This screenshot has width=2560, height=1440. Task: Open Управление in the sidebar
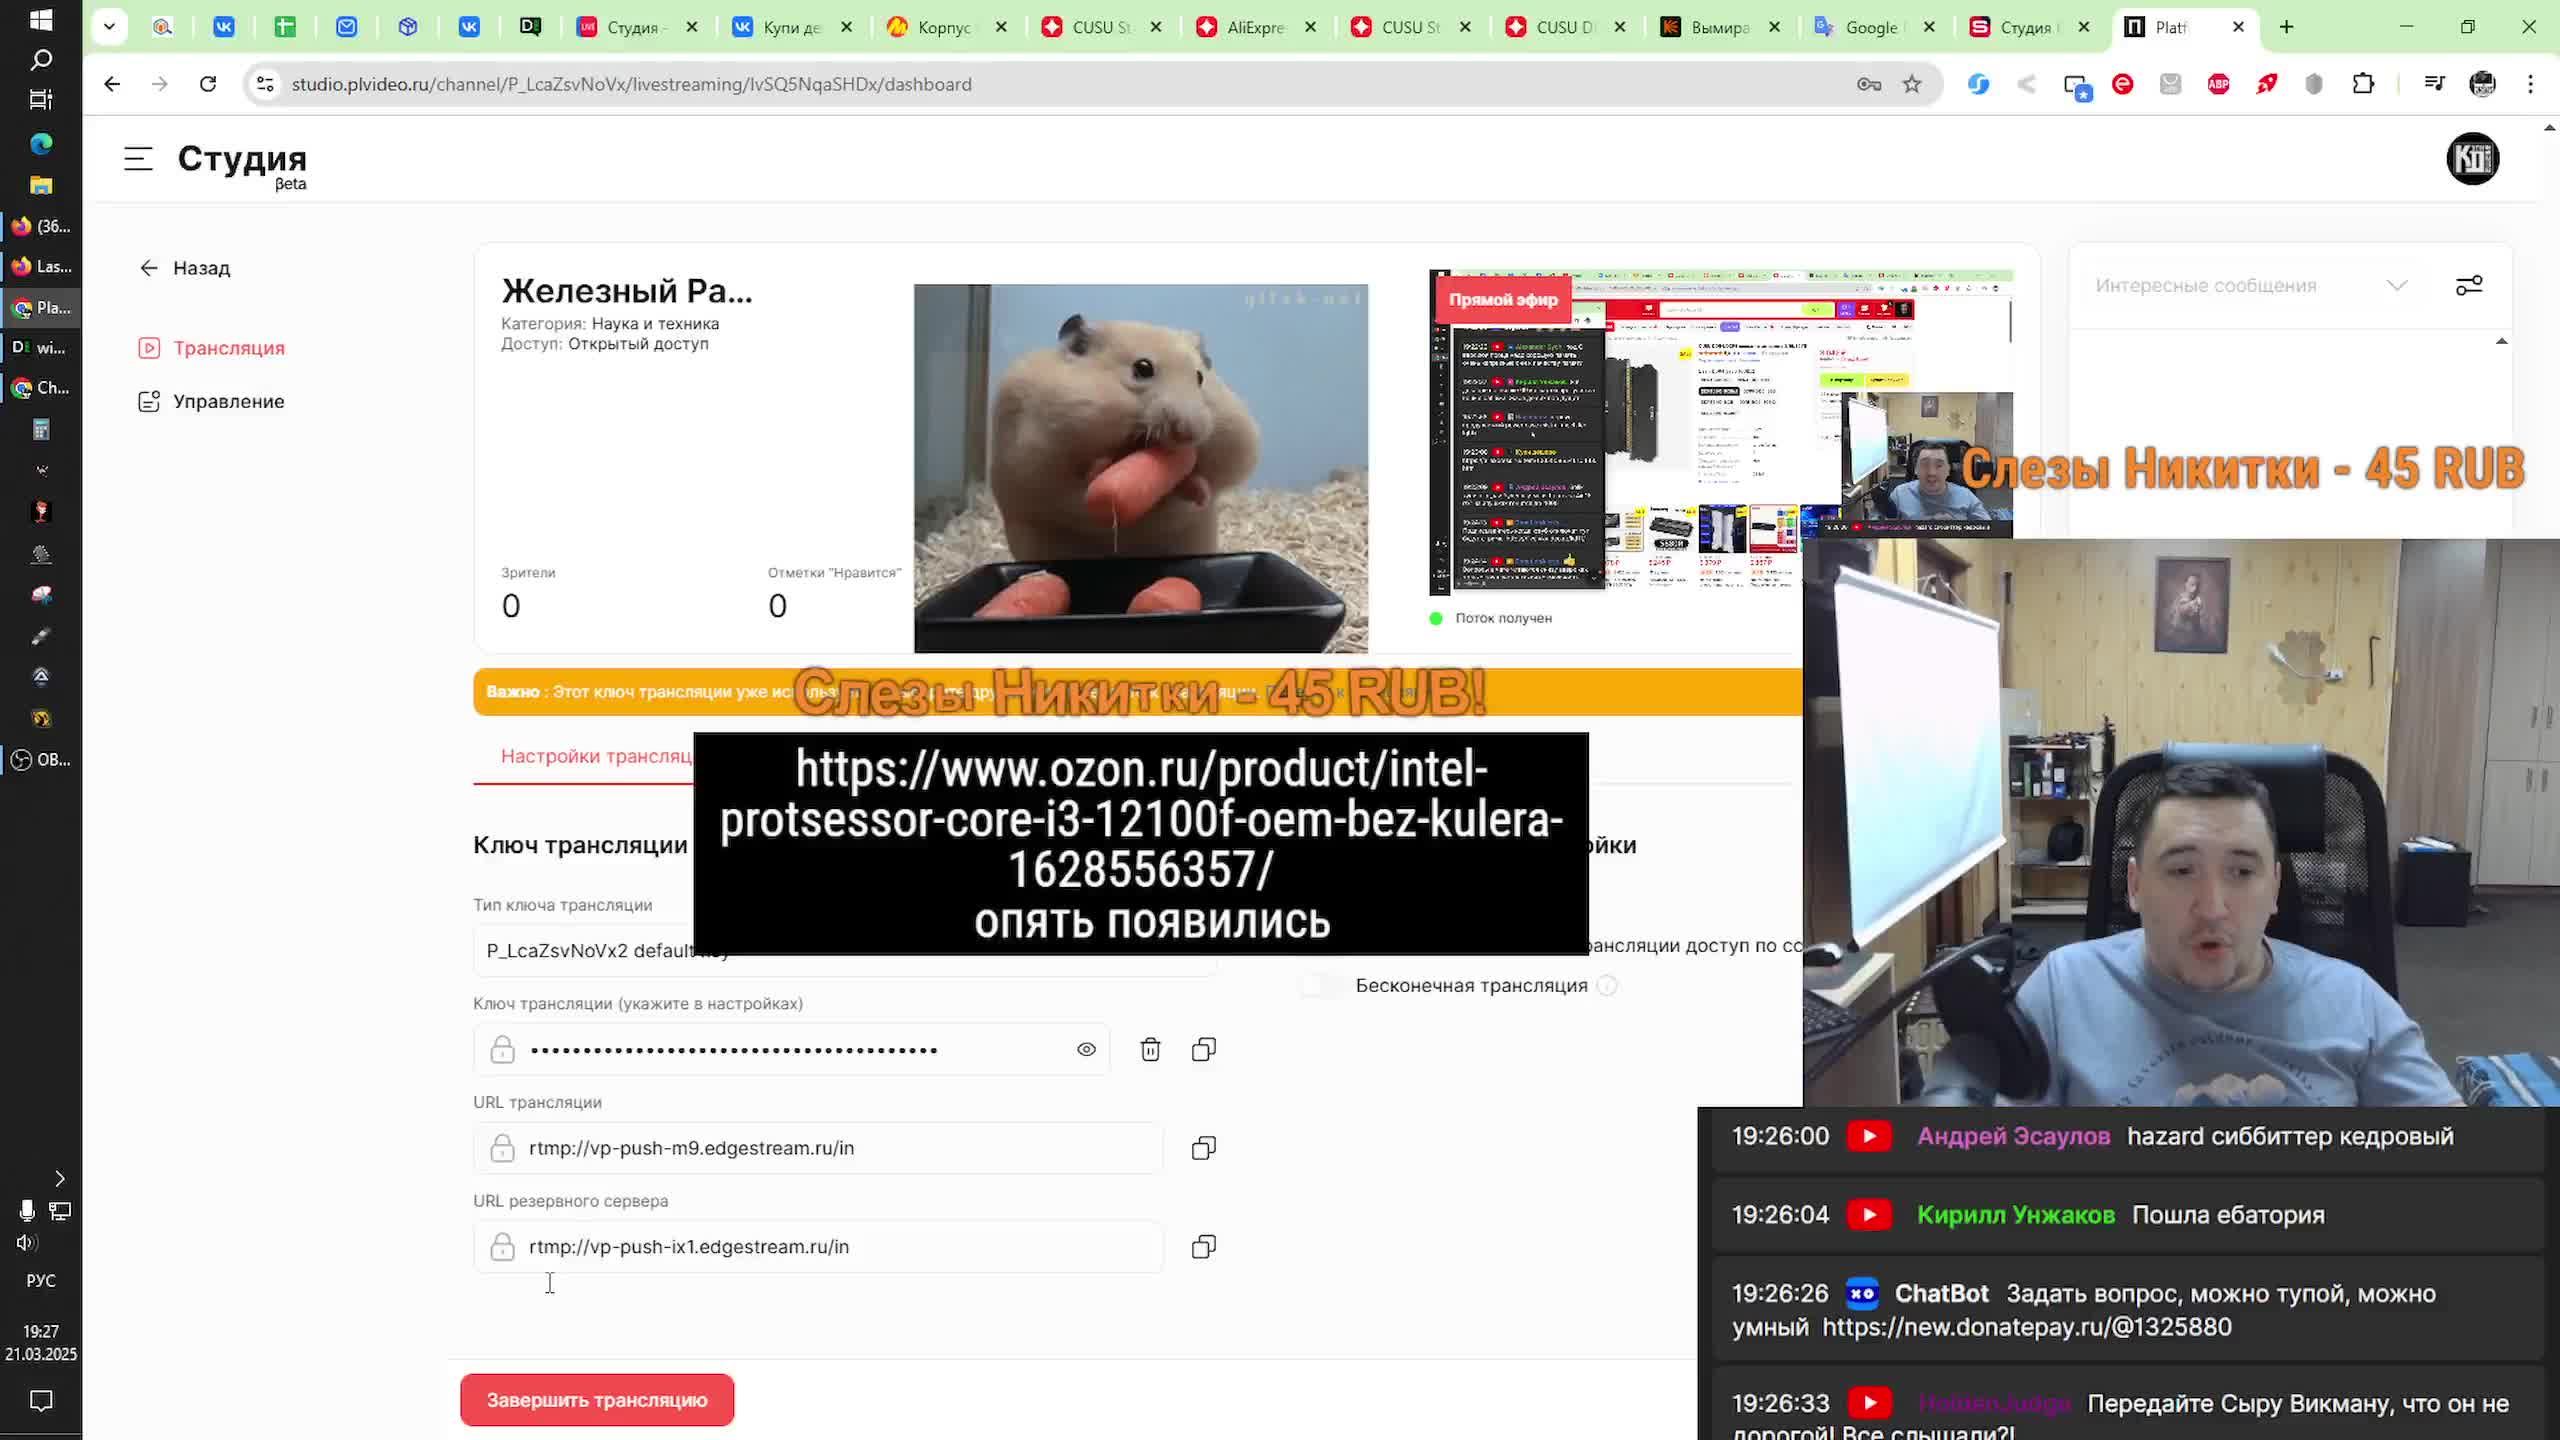coord(228,401)
